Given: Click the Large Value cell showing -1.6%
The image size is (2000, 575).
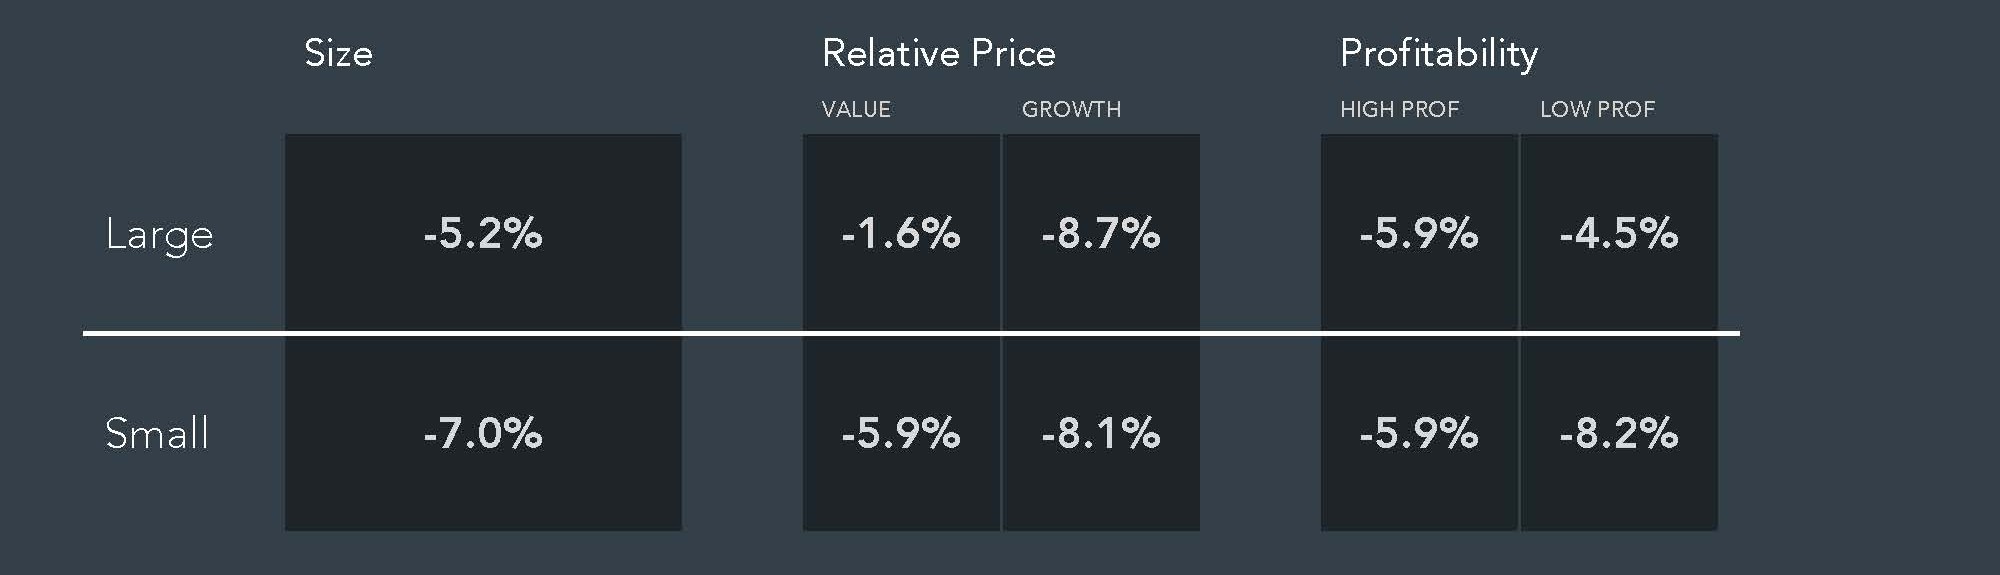Looking at the screenshot, I should click(x=901, y=232).
